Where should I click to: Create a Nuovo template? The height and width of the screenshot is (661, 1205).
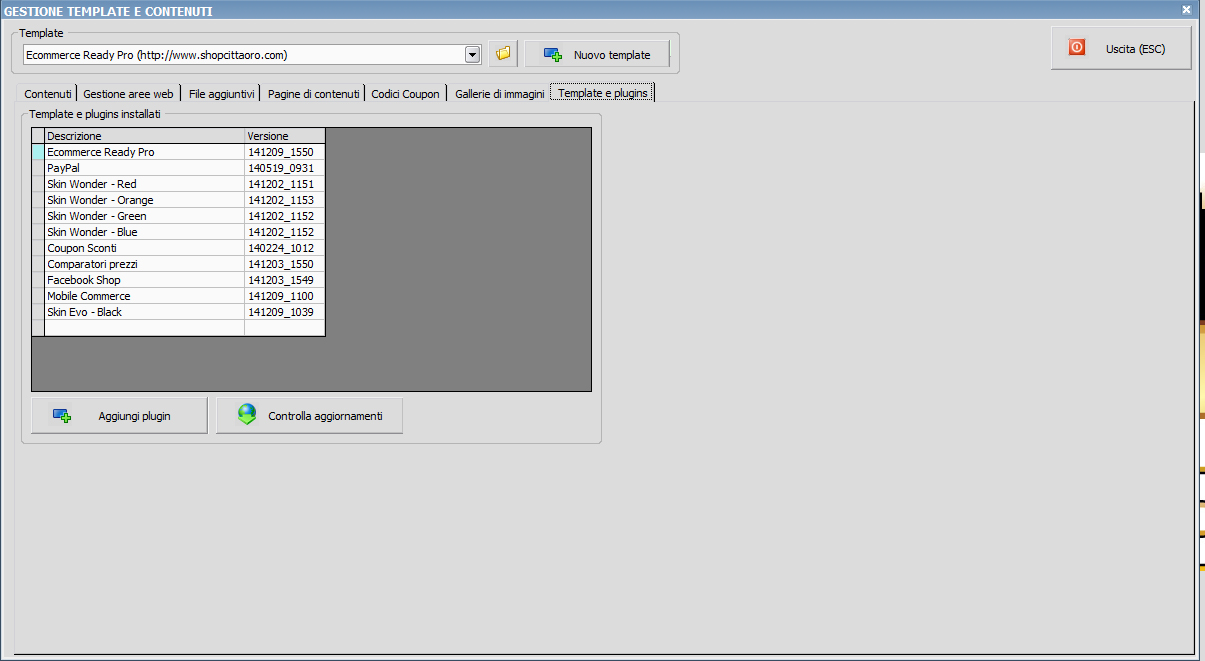point(597,54)
